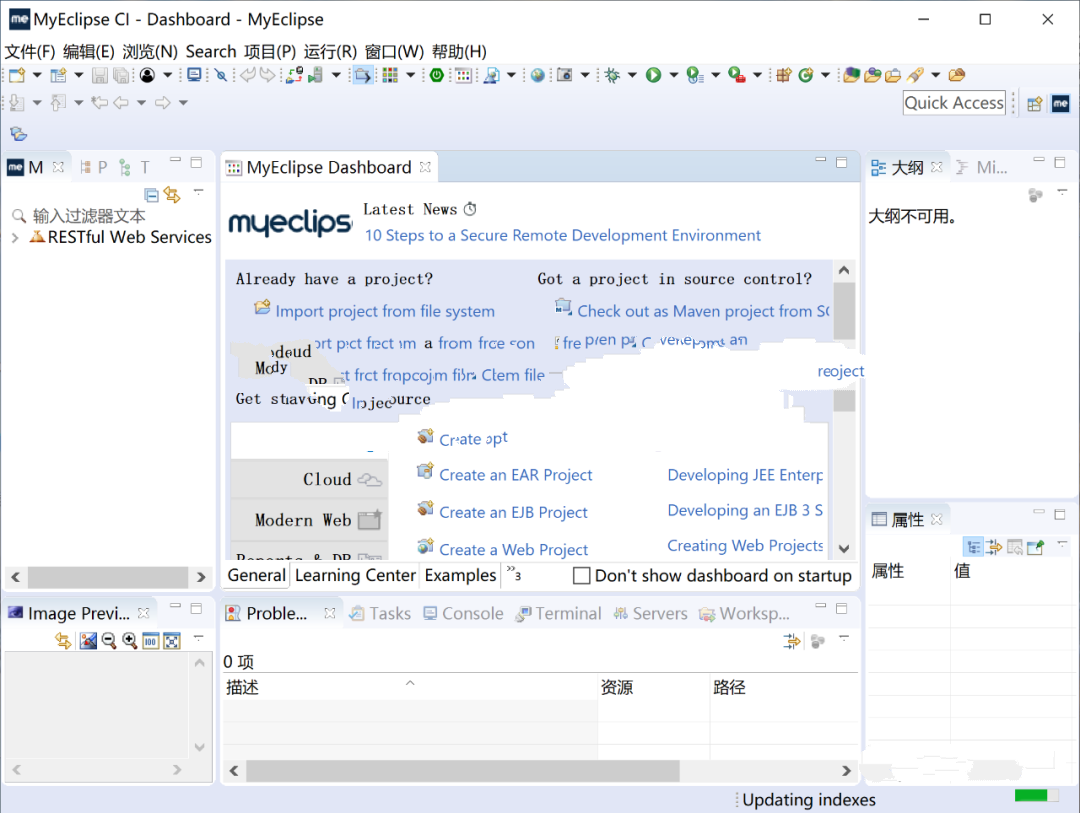Click the Last Edit Location icon
1080x813 pixels.
[x=100, y=103]
